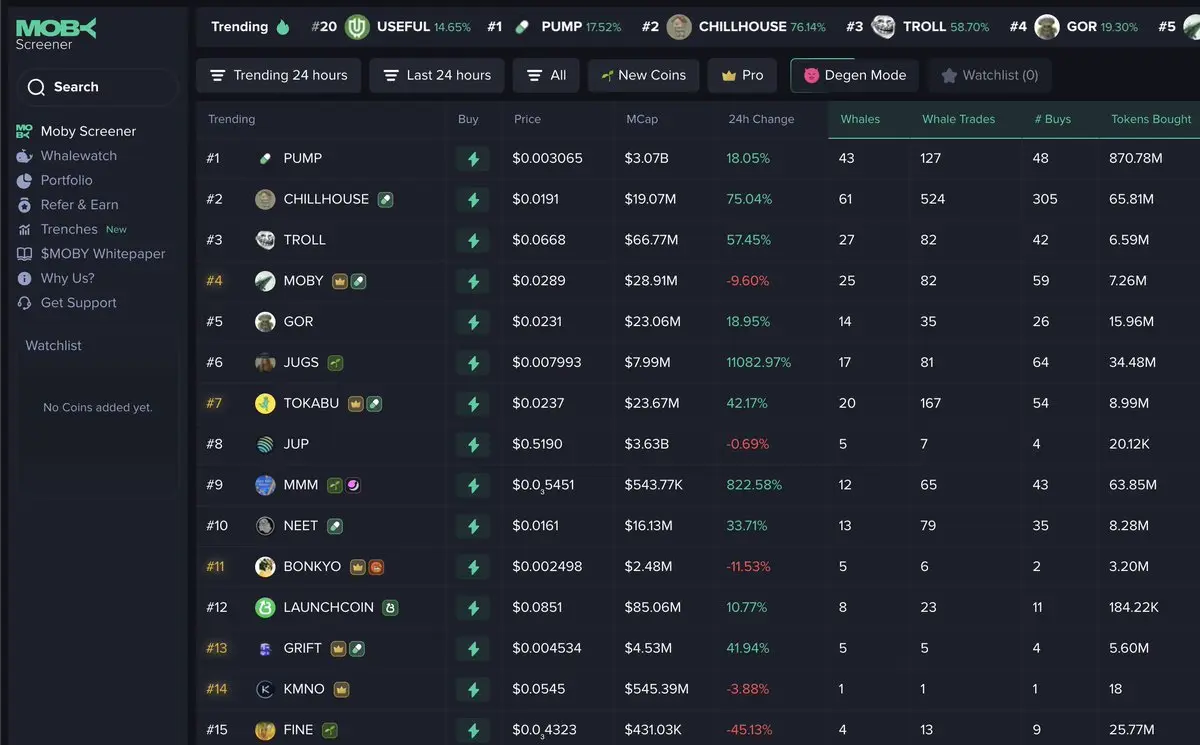Buy KMNO with lightning button
Image resolution: width=1200 pixels, height=745 pixels.
[x=473, y=689]
